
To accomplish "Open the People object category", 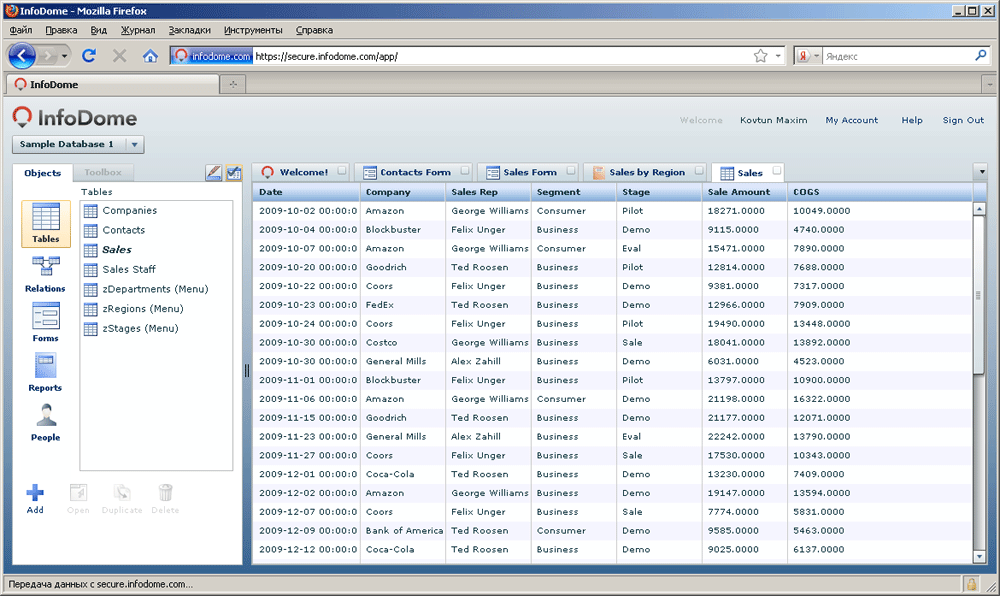I will (x=45, y=423).
